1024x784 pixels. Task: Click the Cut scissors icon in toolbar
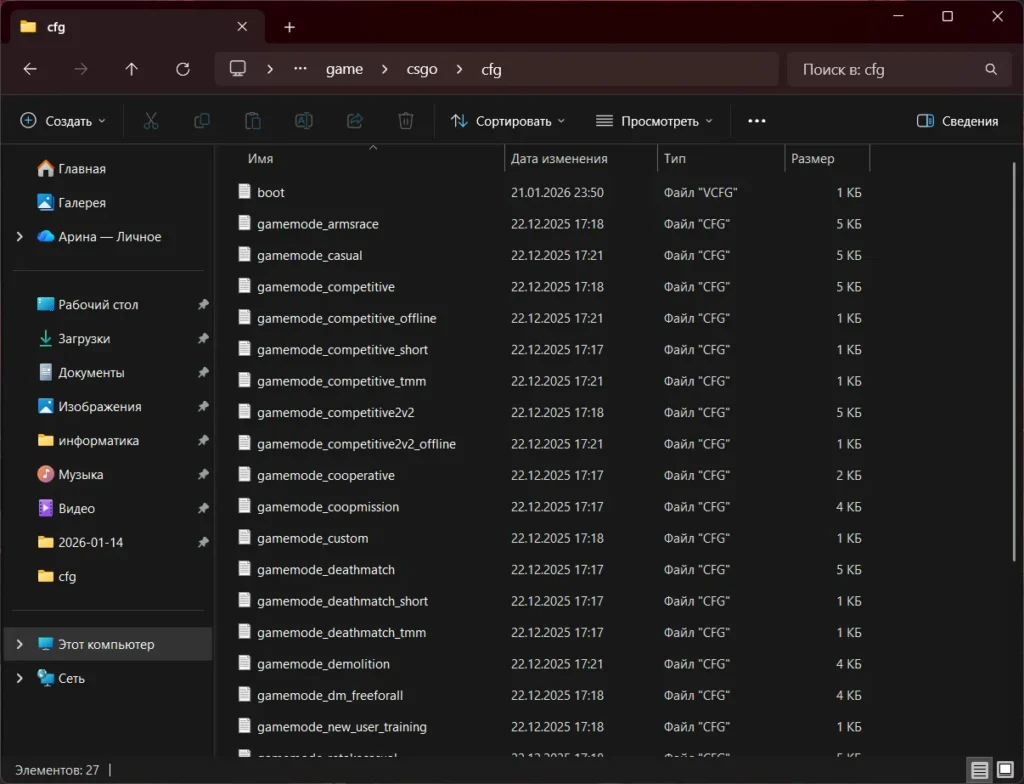151,121
